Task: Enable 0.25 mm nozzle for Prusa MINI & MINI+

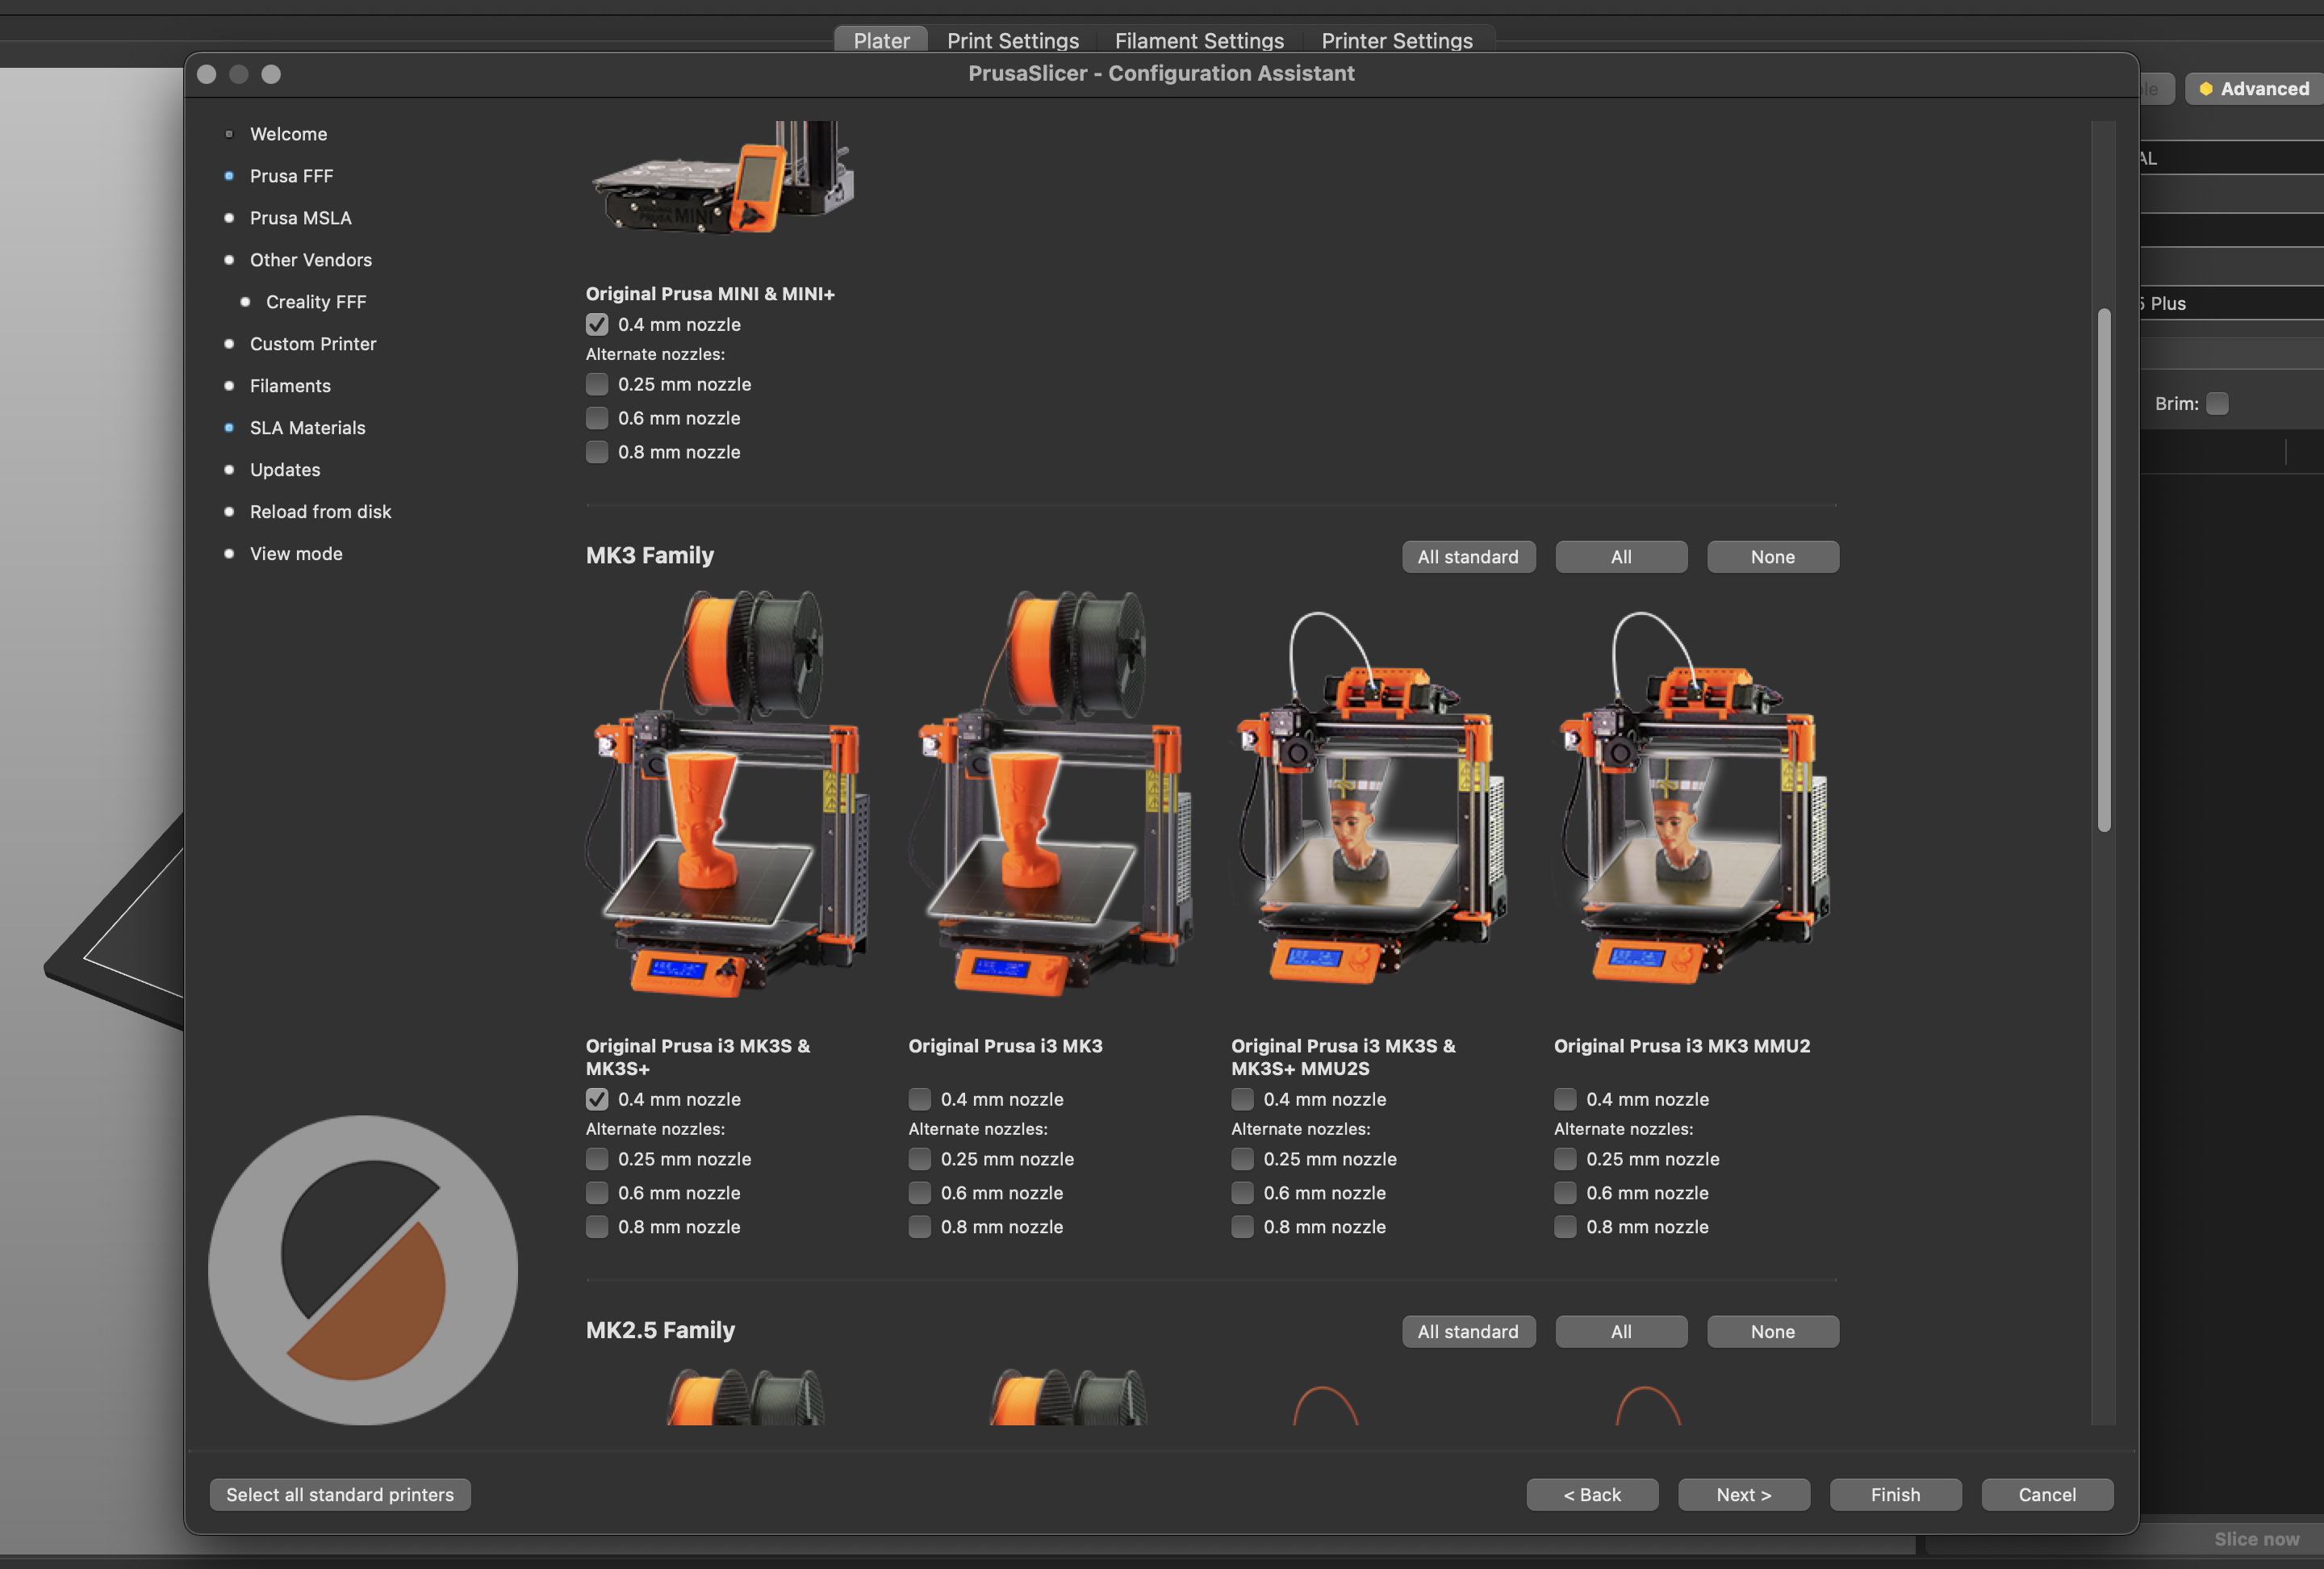Action: click(597, 385)
